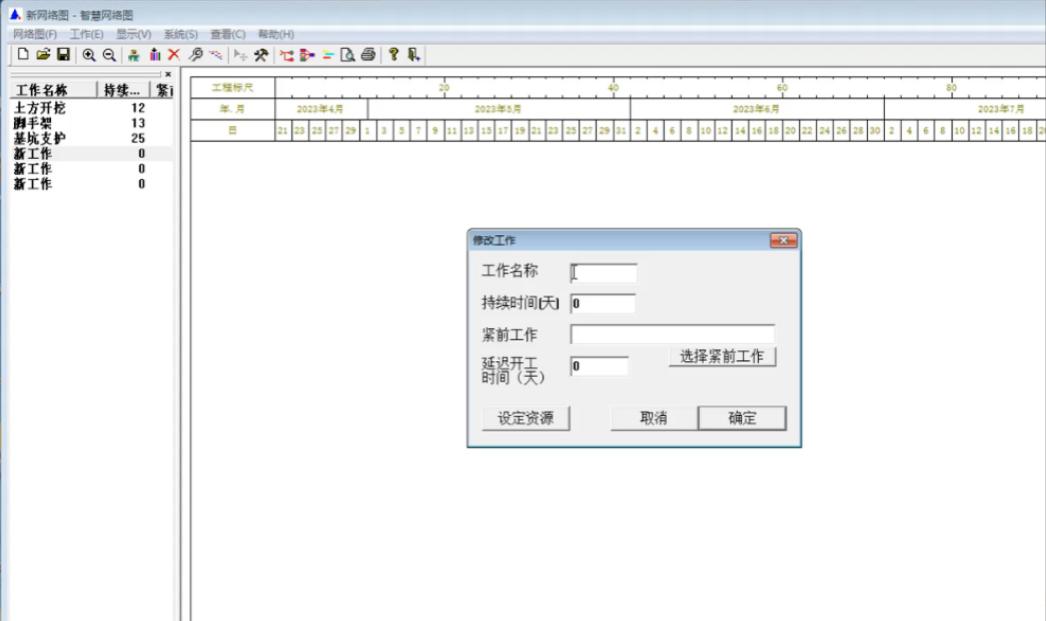The image size is (1046, 621).
Task: Click the printer icon in toolbar
Action: click(x=368, y=55)
